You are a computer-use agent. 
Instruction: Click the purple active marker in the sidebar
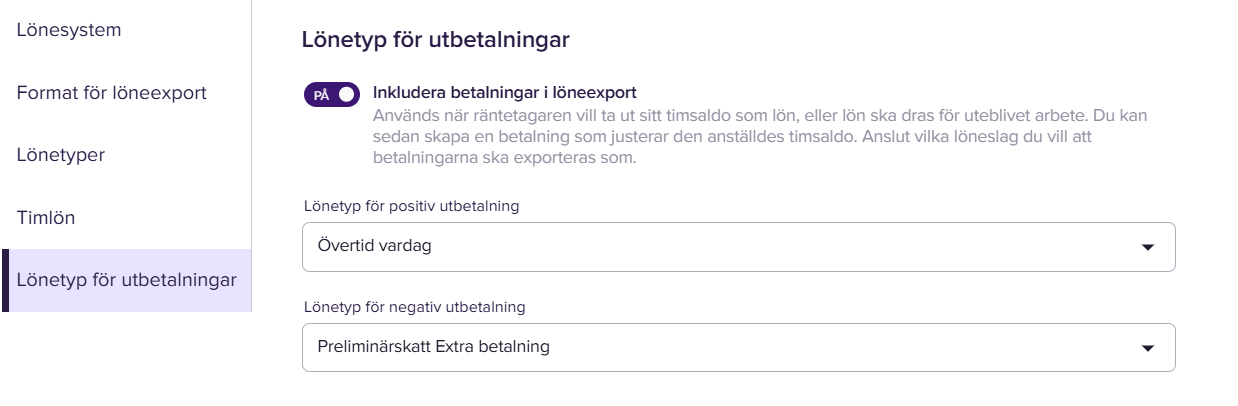pyautogui.click(x=5, y=280)
